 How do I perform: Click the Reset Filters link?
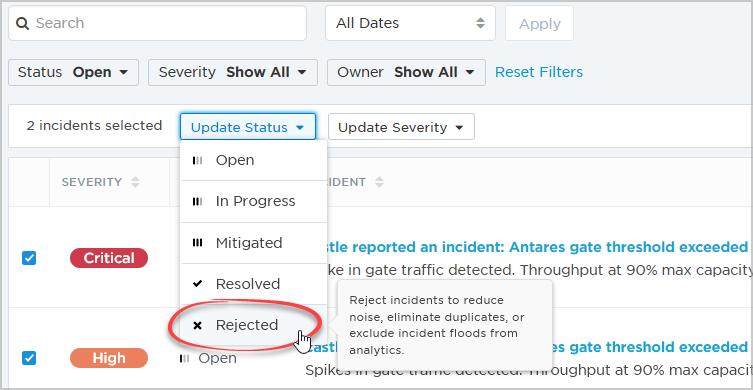tap(539, 72)
